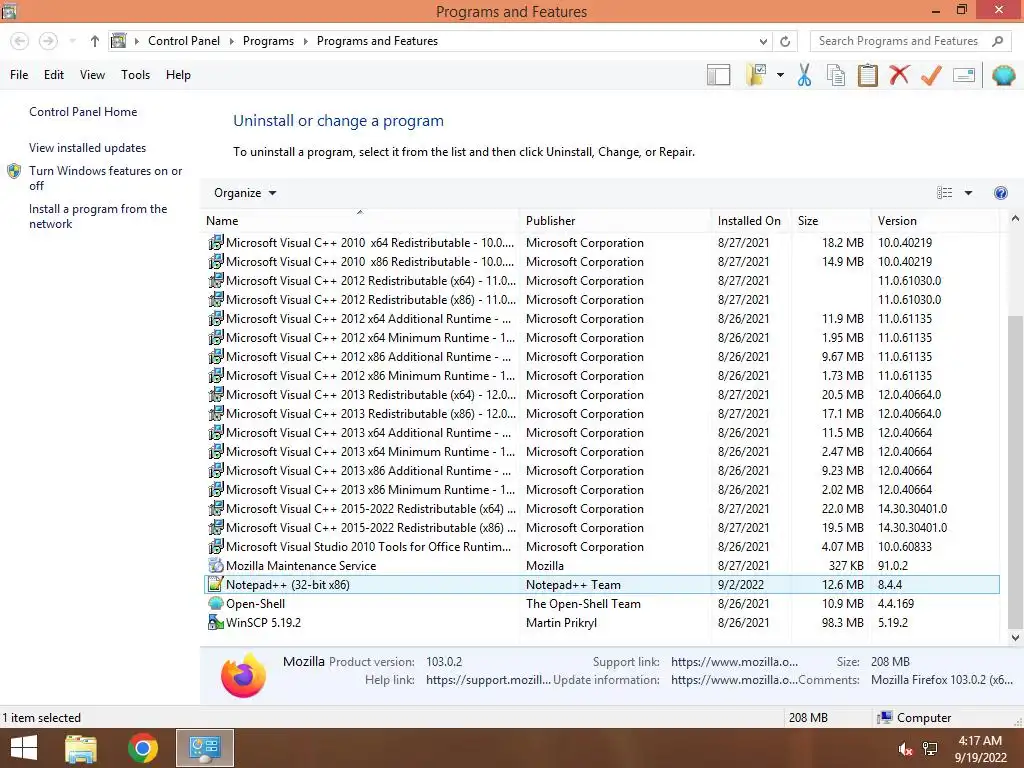Open File Explorer from the taskbar

point(81,748)
